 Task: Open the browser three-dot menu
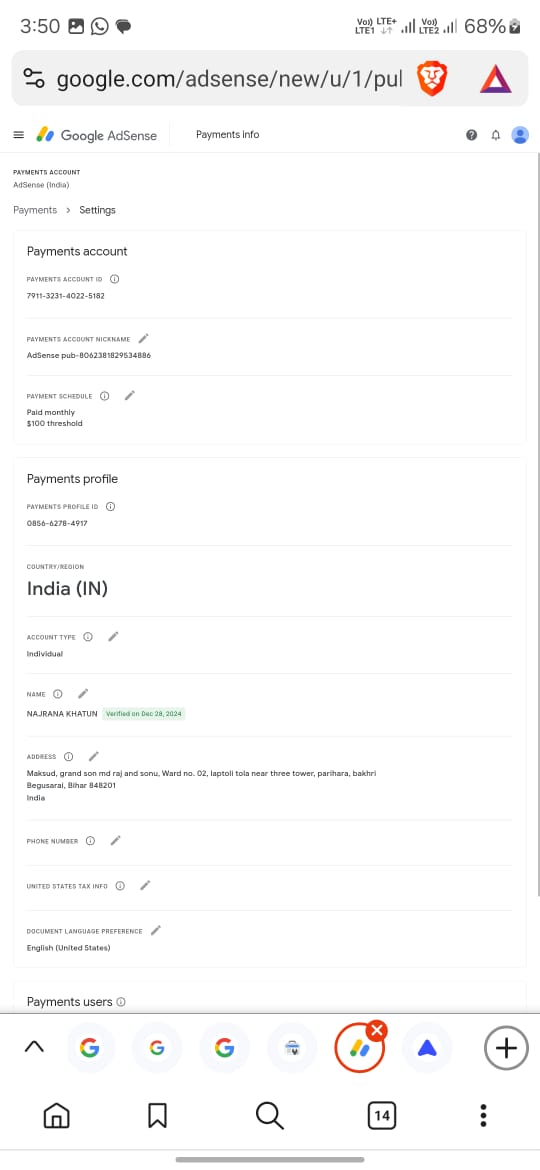click(483, 1116)
